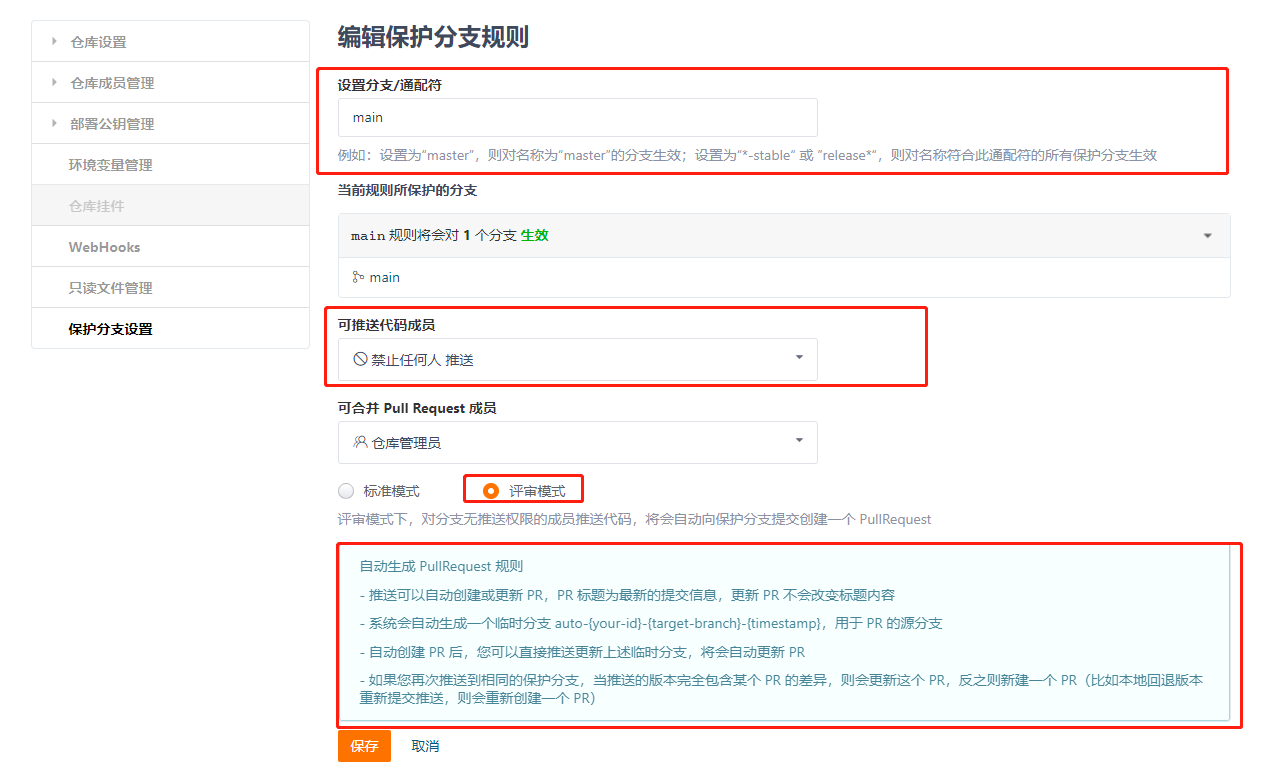Click the 取消 cancel link
The height and width of the screenshot is (779, 1288).
click(x=424, y=746)
